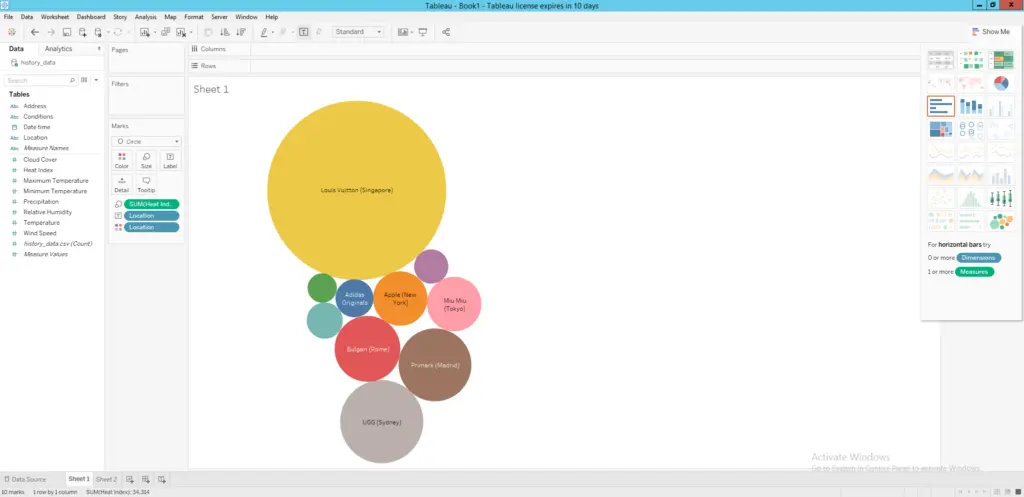
Task: Toggle the Show Me panel
Action: click(990, 32)
